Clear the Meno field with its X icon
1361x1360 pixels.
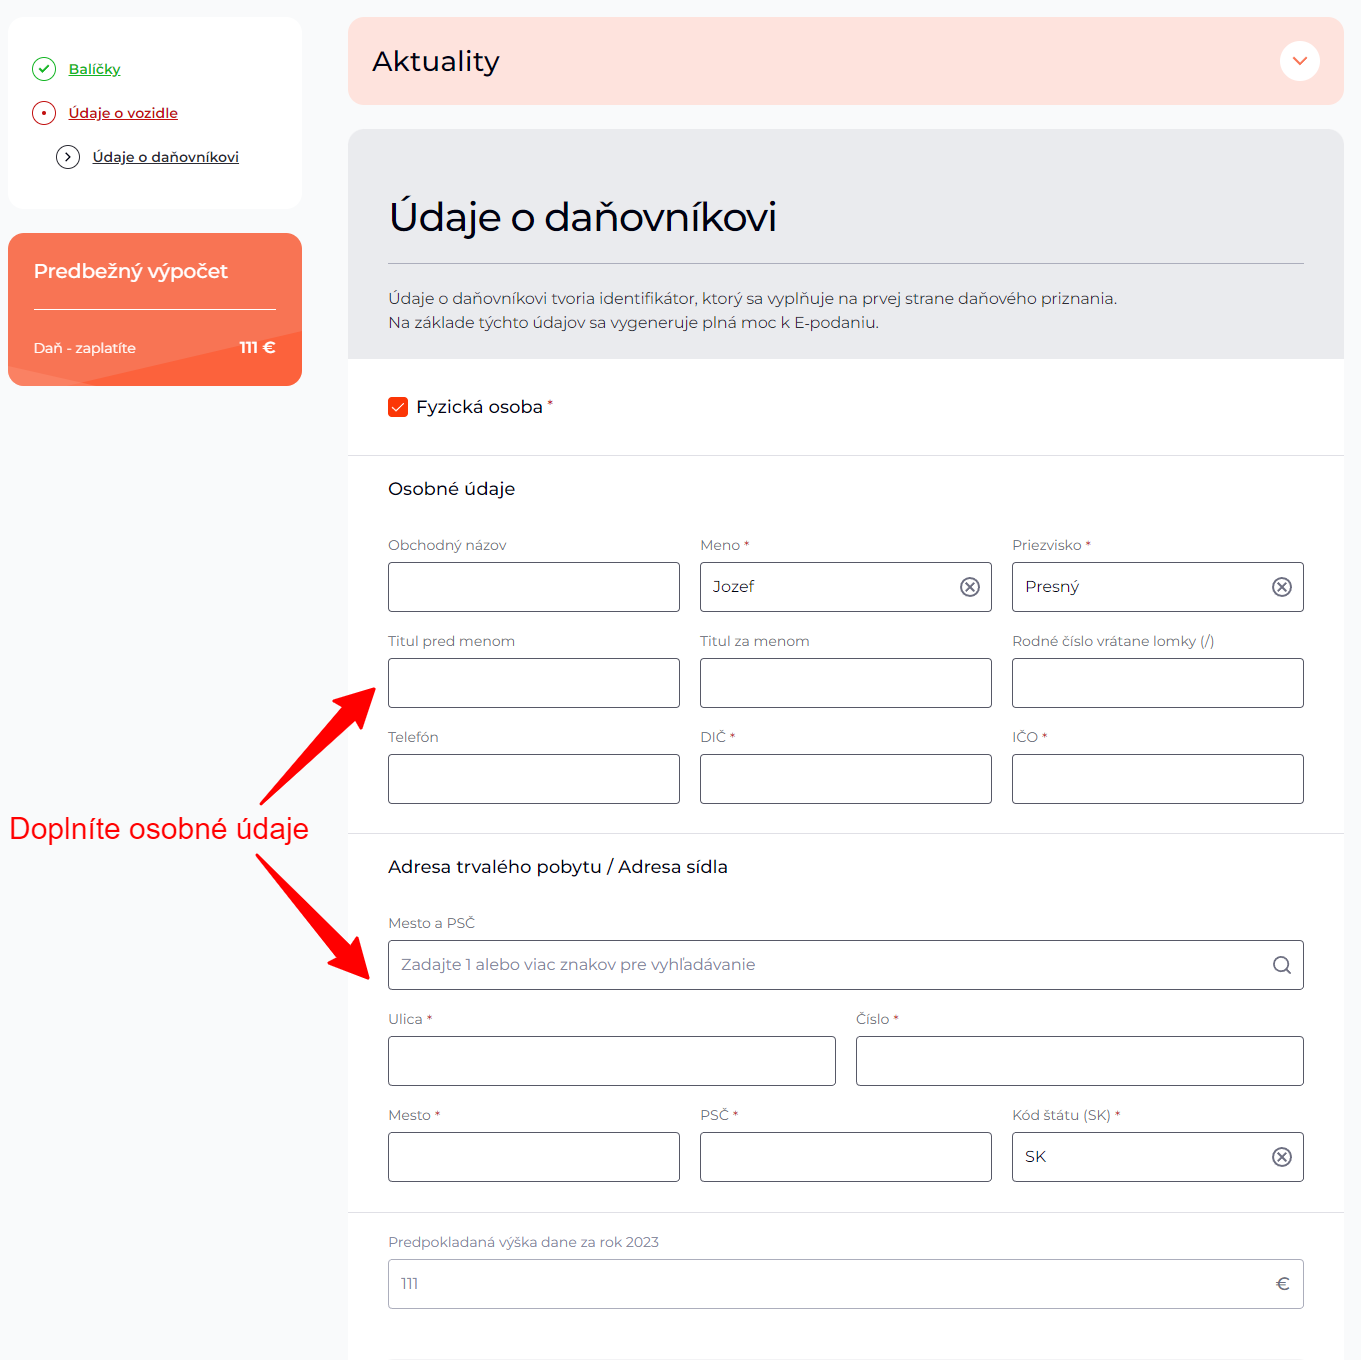[970, 587]
